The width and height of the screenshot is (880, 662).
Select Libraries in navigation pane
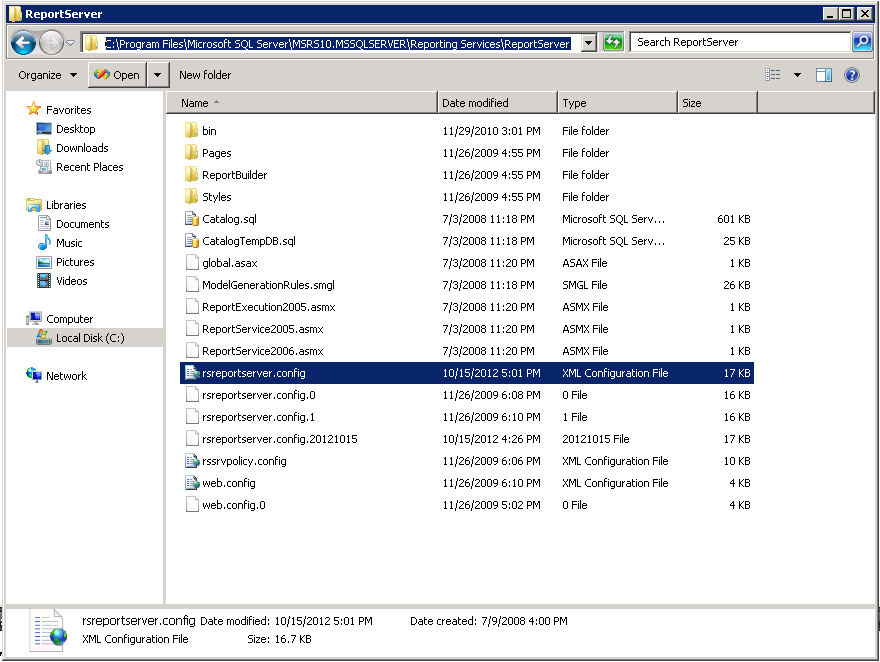tap(66, 205)
